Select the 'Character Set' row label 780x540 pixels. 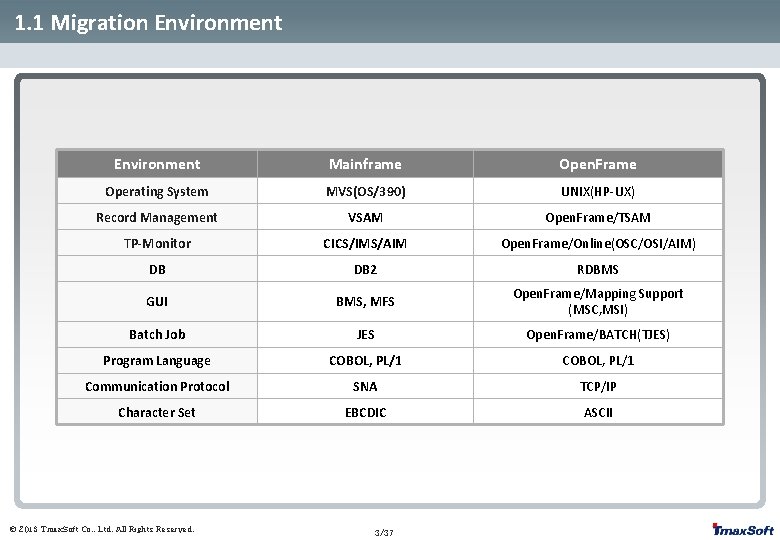point(157,412)
